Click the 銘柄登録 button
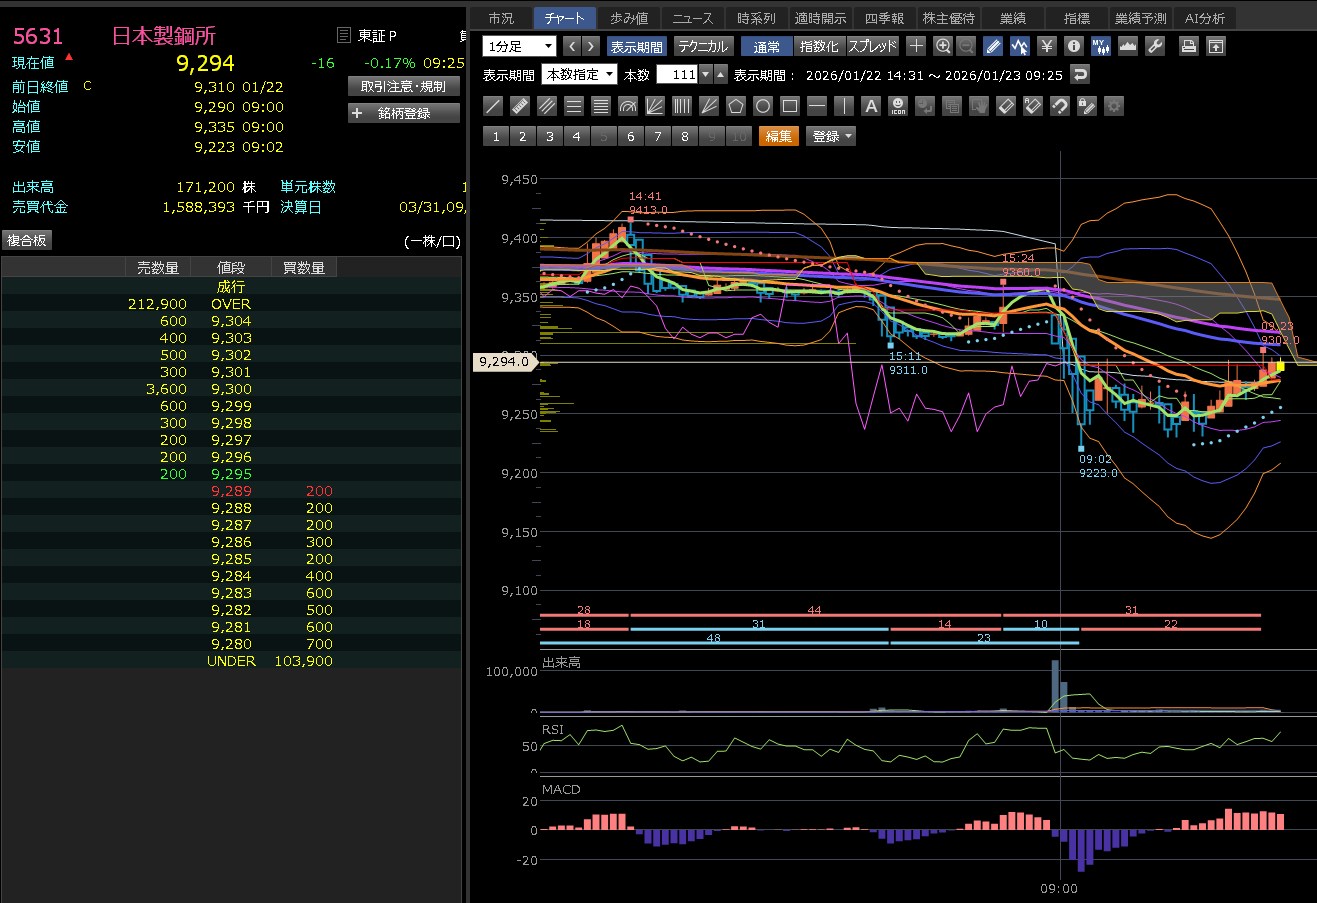 pos(404,113)
